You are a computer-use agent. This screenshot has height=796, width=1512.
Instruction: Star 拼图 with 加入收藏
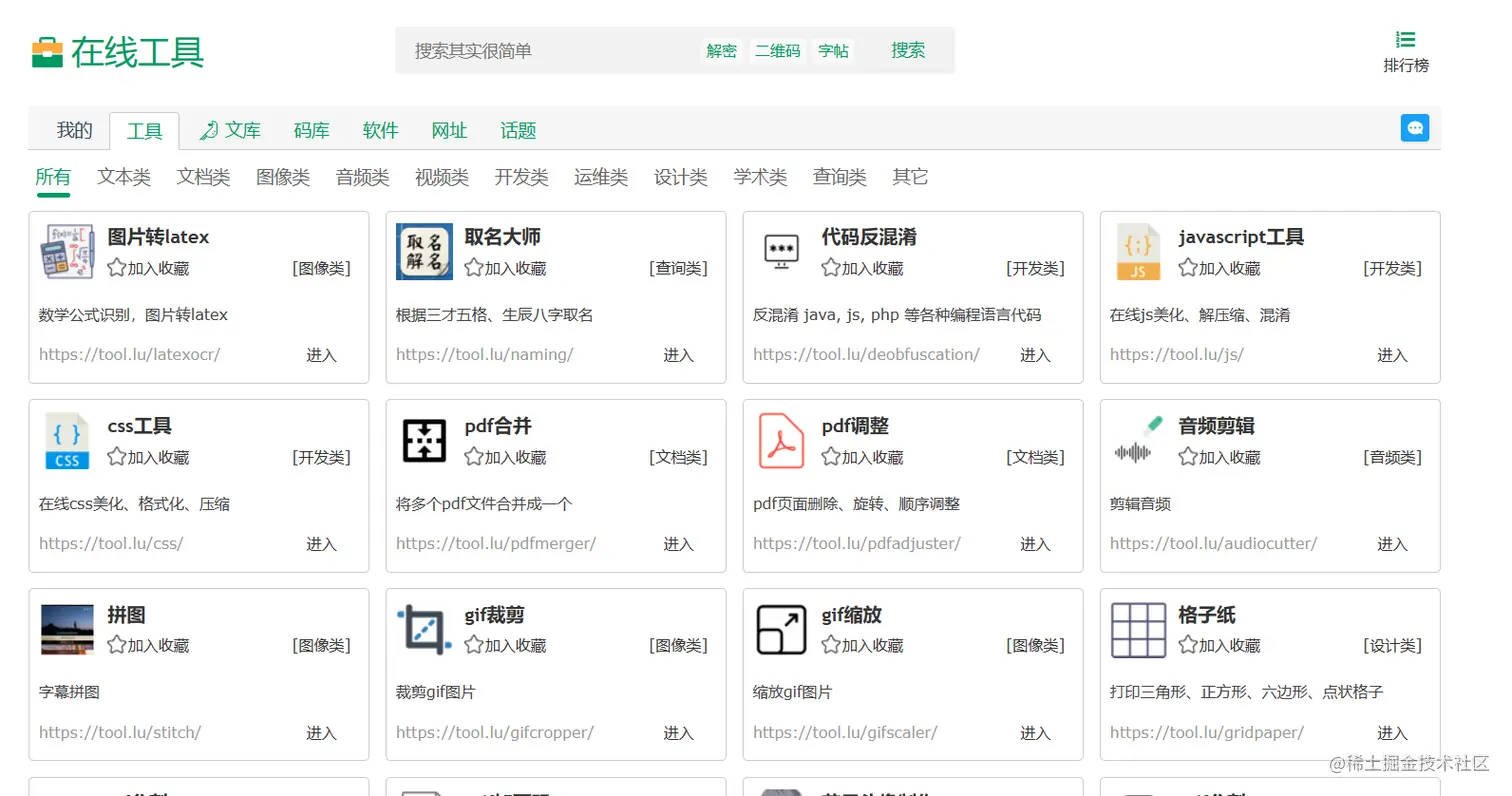[x=148, y=645]
